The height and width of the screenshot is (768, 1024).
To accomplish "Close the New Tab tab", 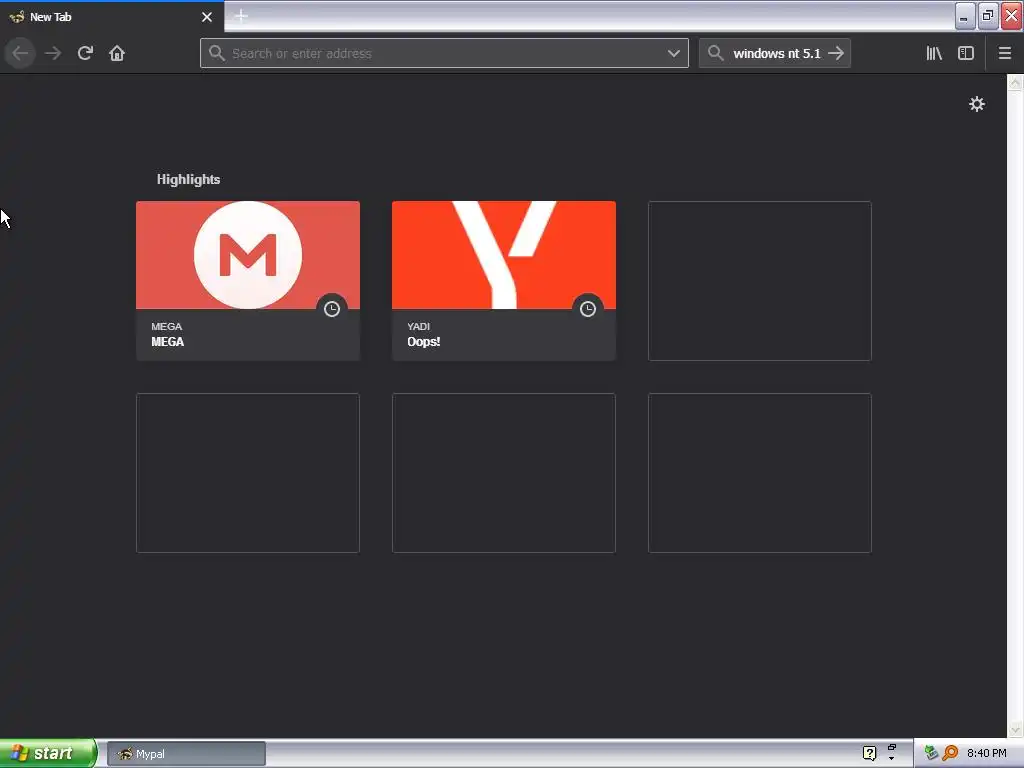I will [x=207, y=17].
